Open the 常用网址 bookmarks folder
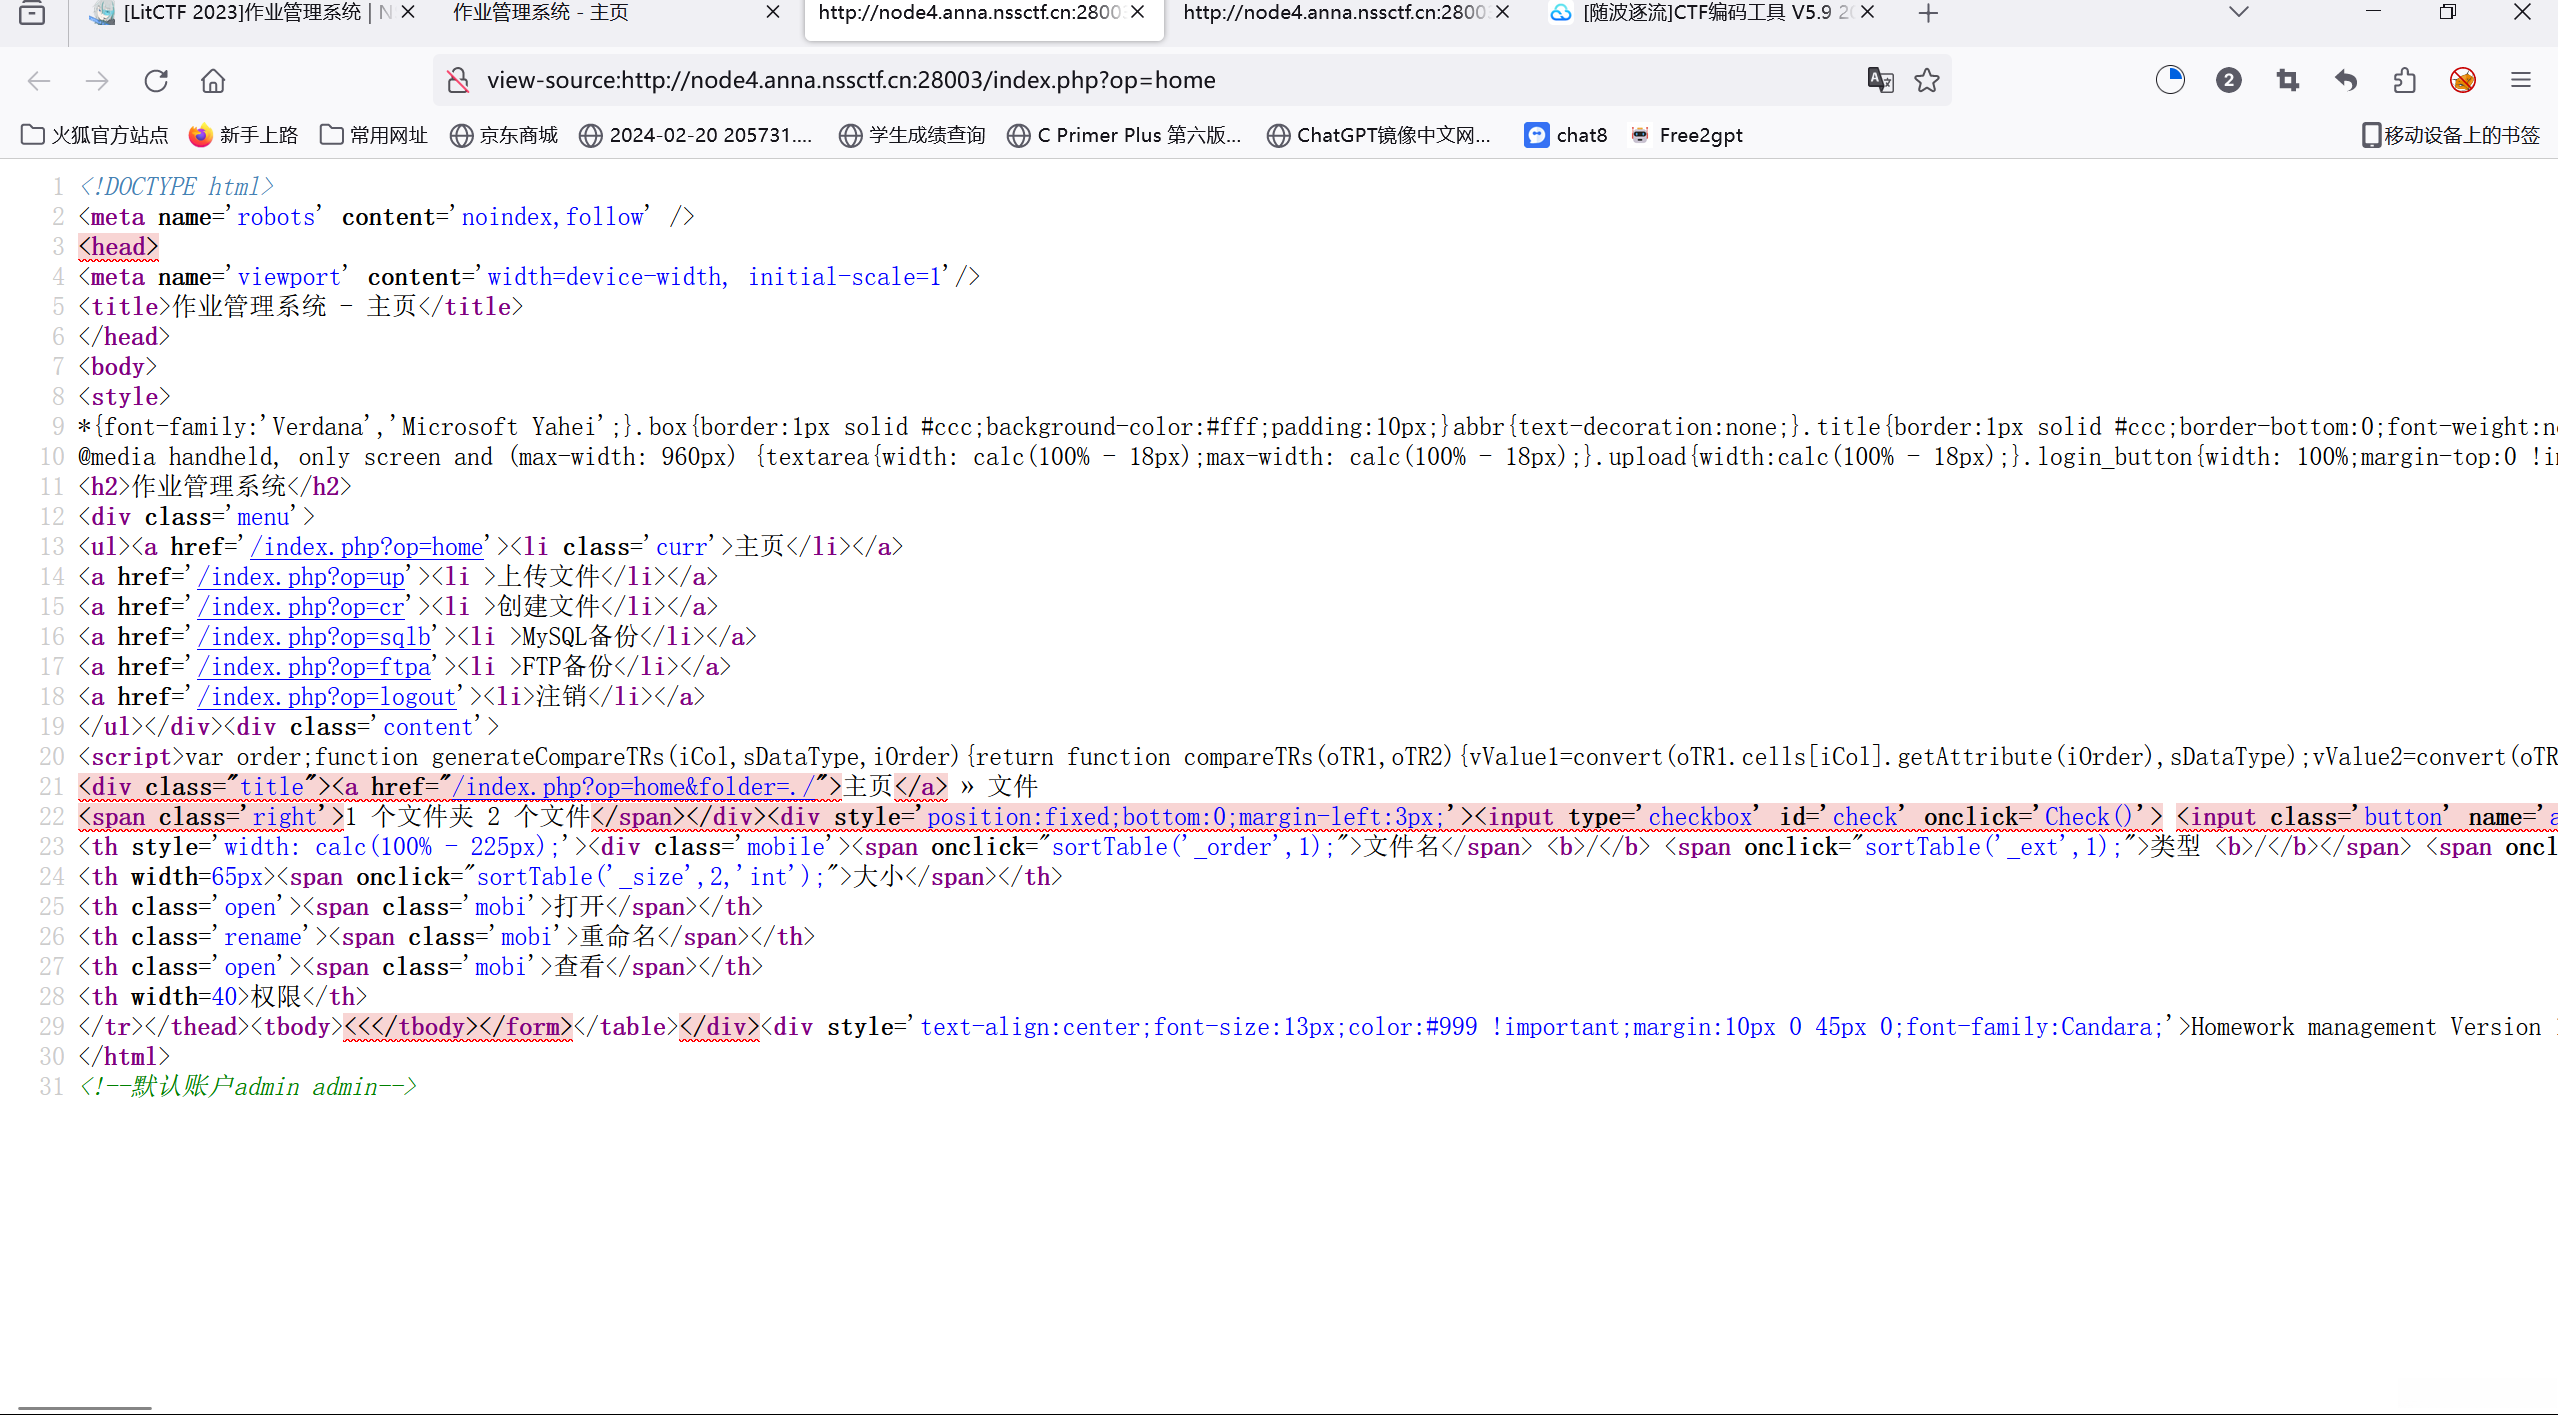 pos(374,135)
